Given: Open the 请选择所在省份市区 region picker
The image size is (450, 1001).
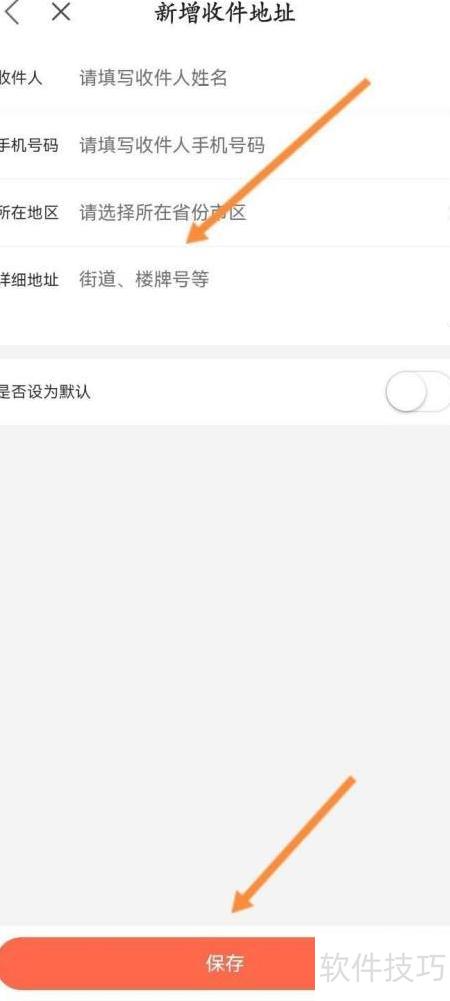Looking at the screenshot, I should pos(163,213).
